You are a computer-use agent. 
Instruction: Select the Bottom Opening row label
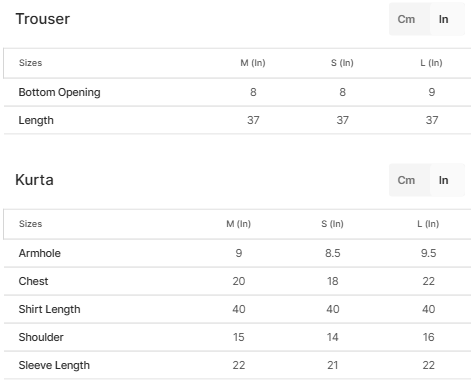coord(59,92)
